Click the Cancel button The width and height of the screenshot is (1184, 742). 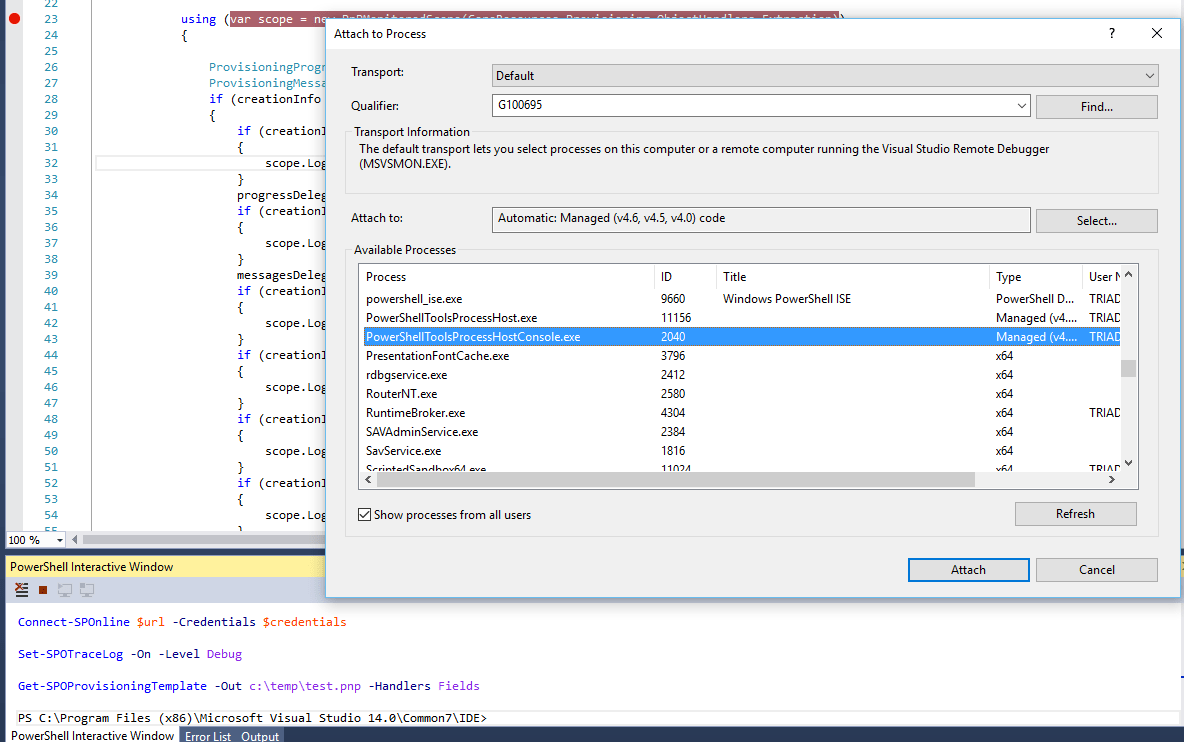click(x=1096, y=570)
